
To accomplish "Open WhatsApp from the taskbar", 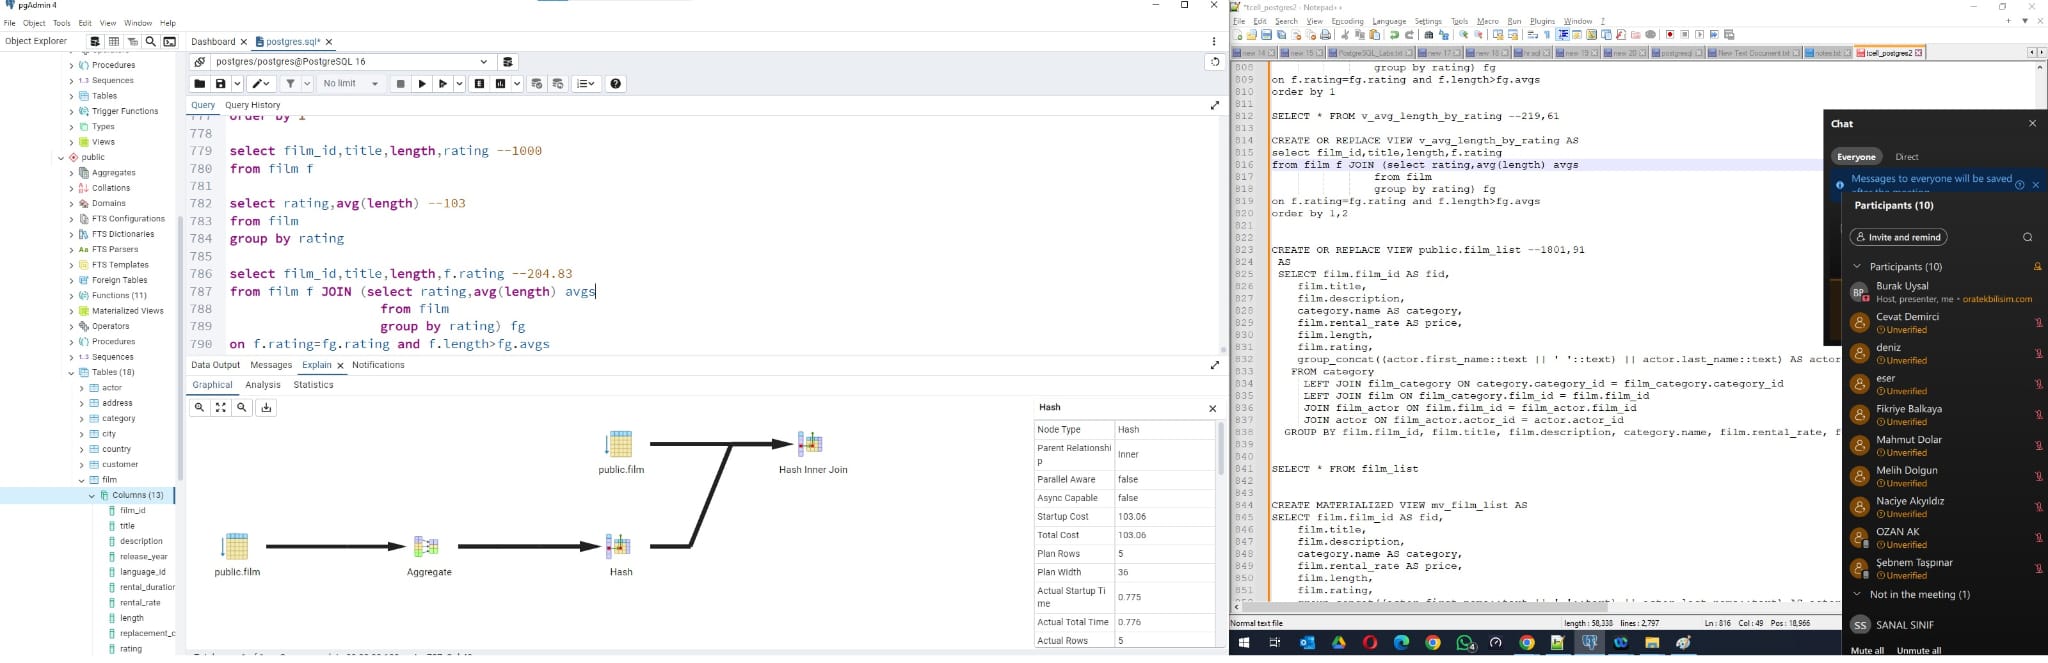I will coord(1465,643).
